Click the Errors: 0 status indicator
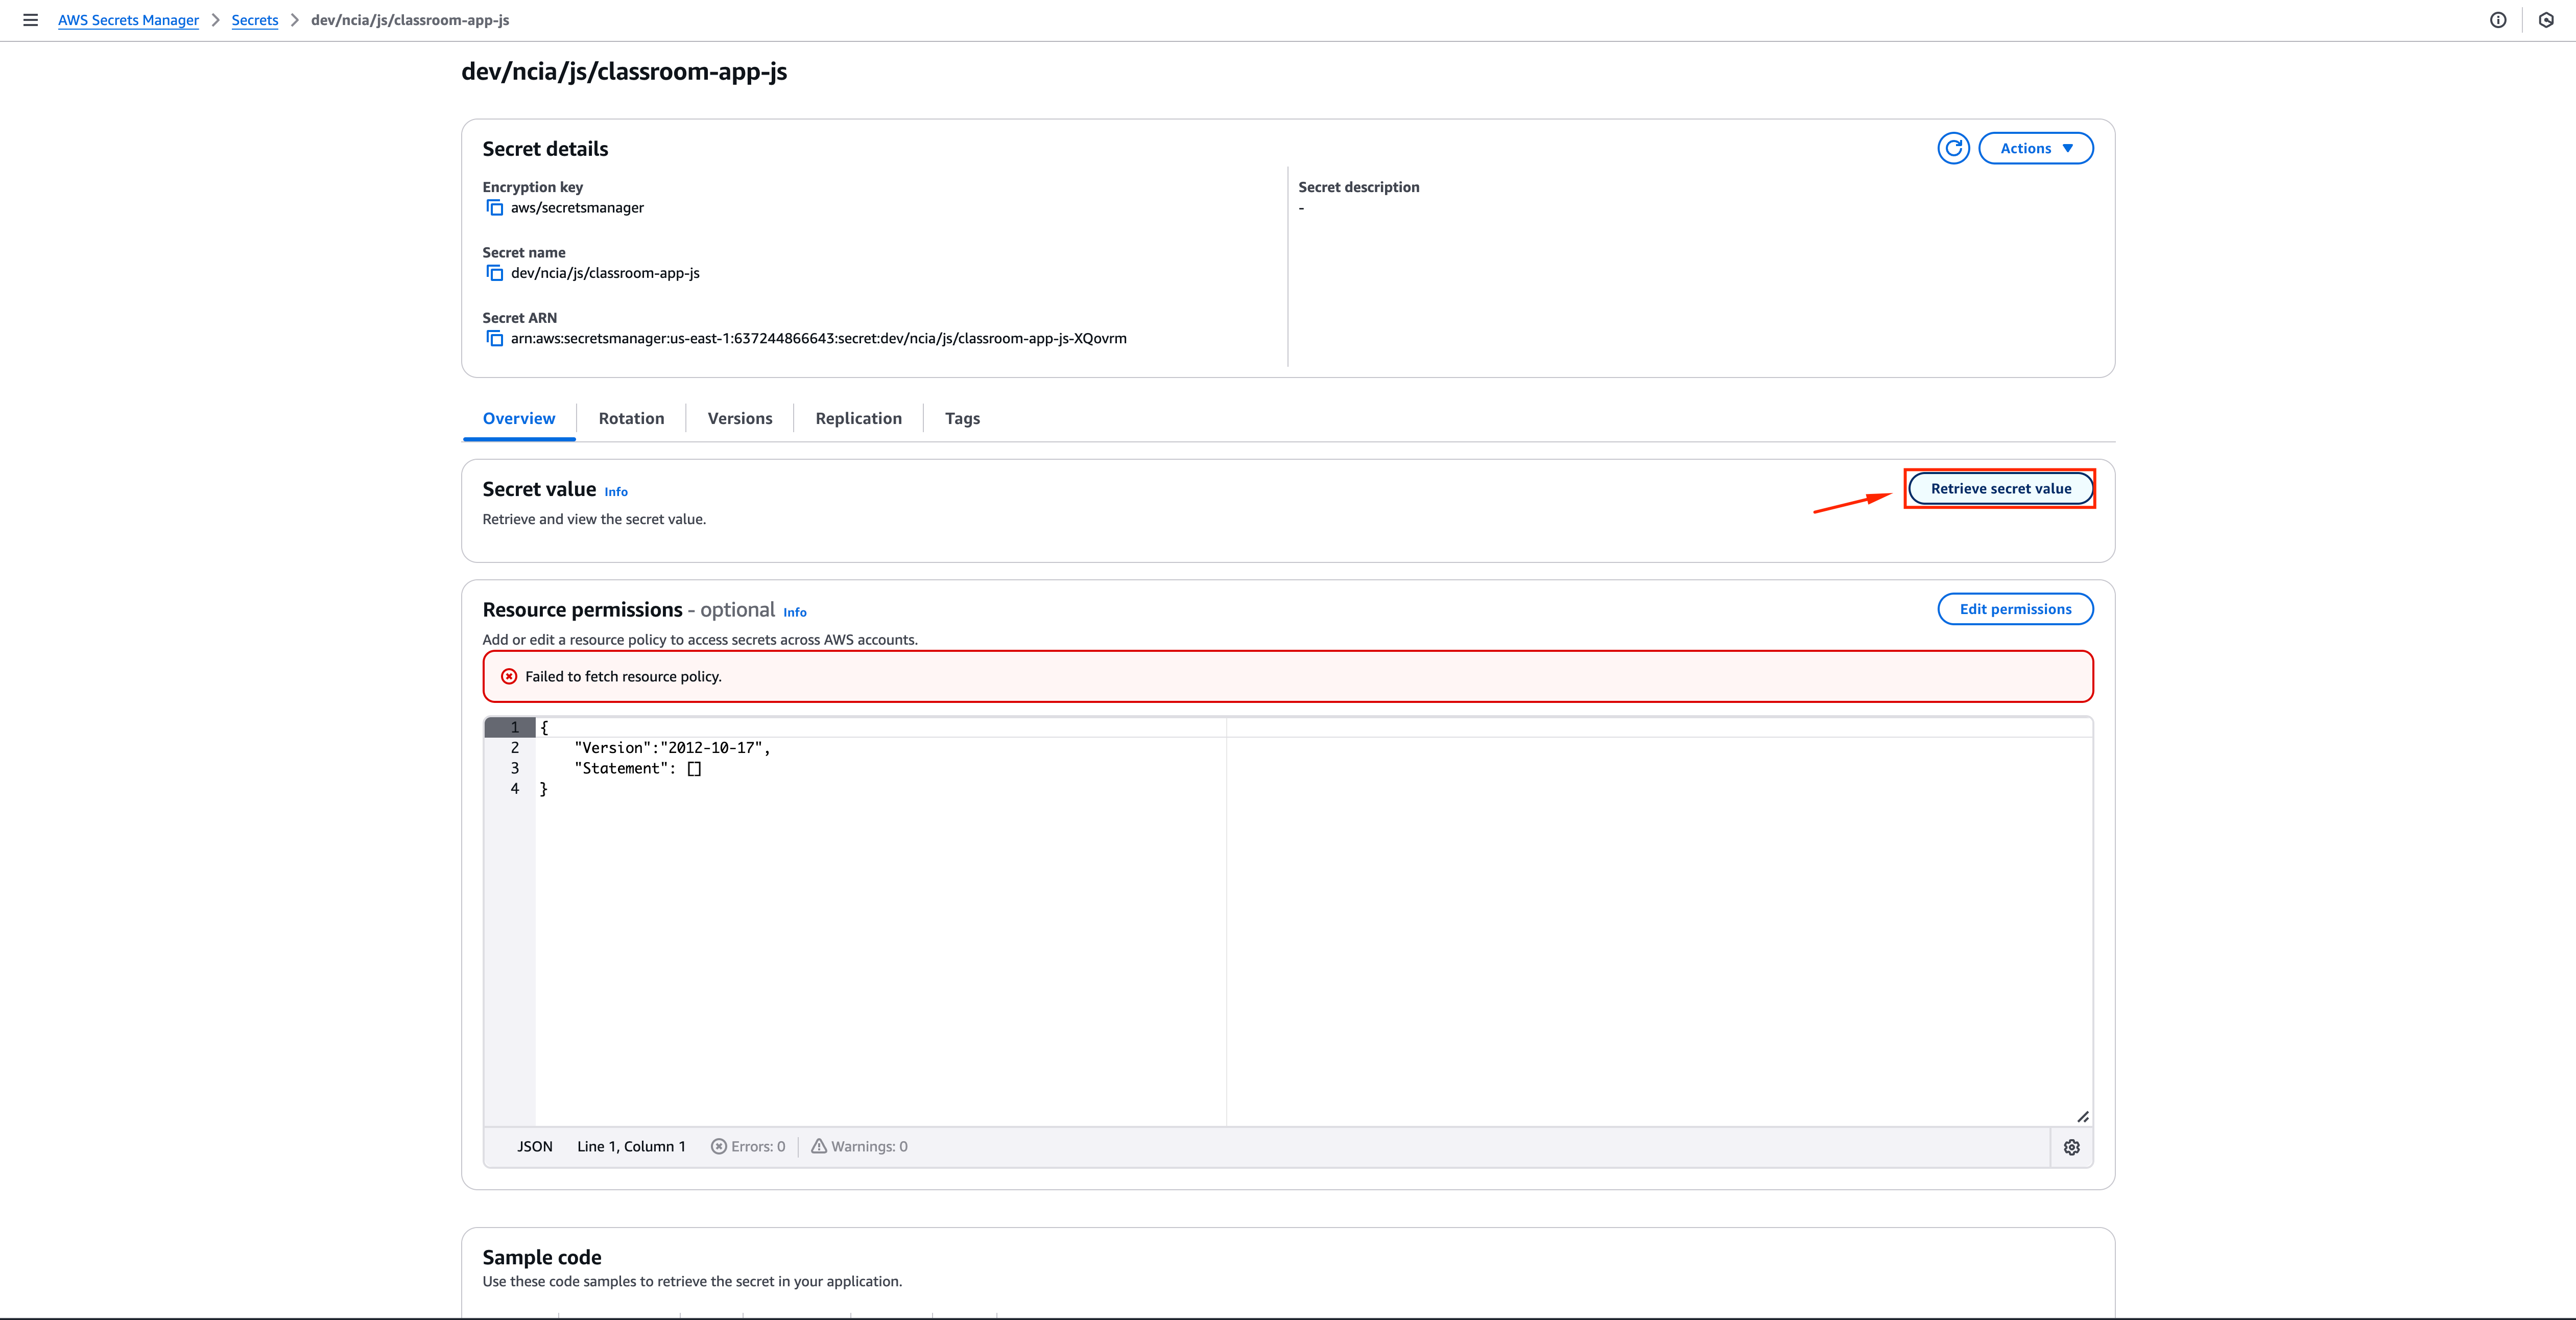This screenshot has width=2576, height=1320. (748, 1146)
